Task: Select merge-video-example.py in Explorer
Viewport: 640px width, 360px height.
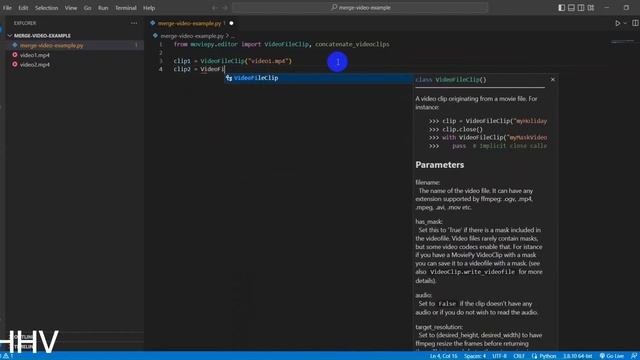Action: click(75, 45)
